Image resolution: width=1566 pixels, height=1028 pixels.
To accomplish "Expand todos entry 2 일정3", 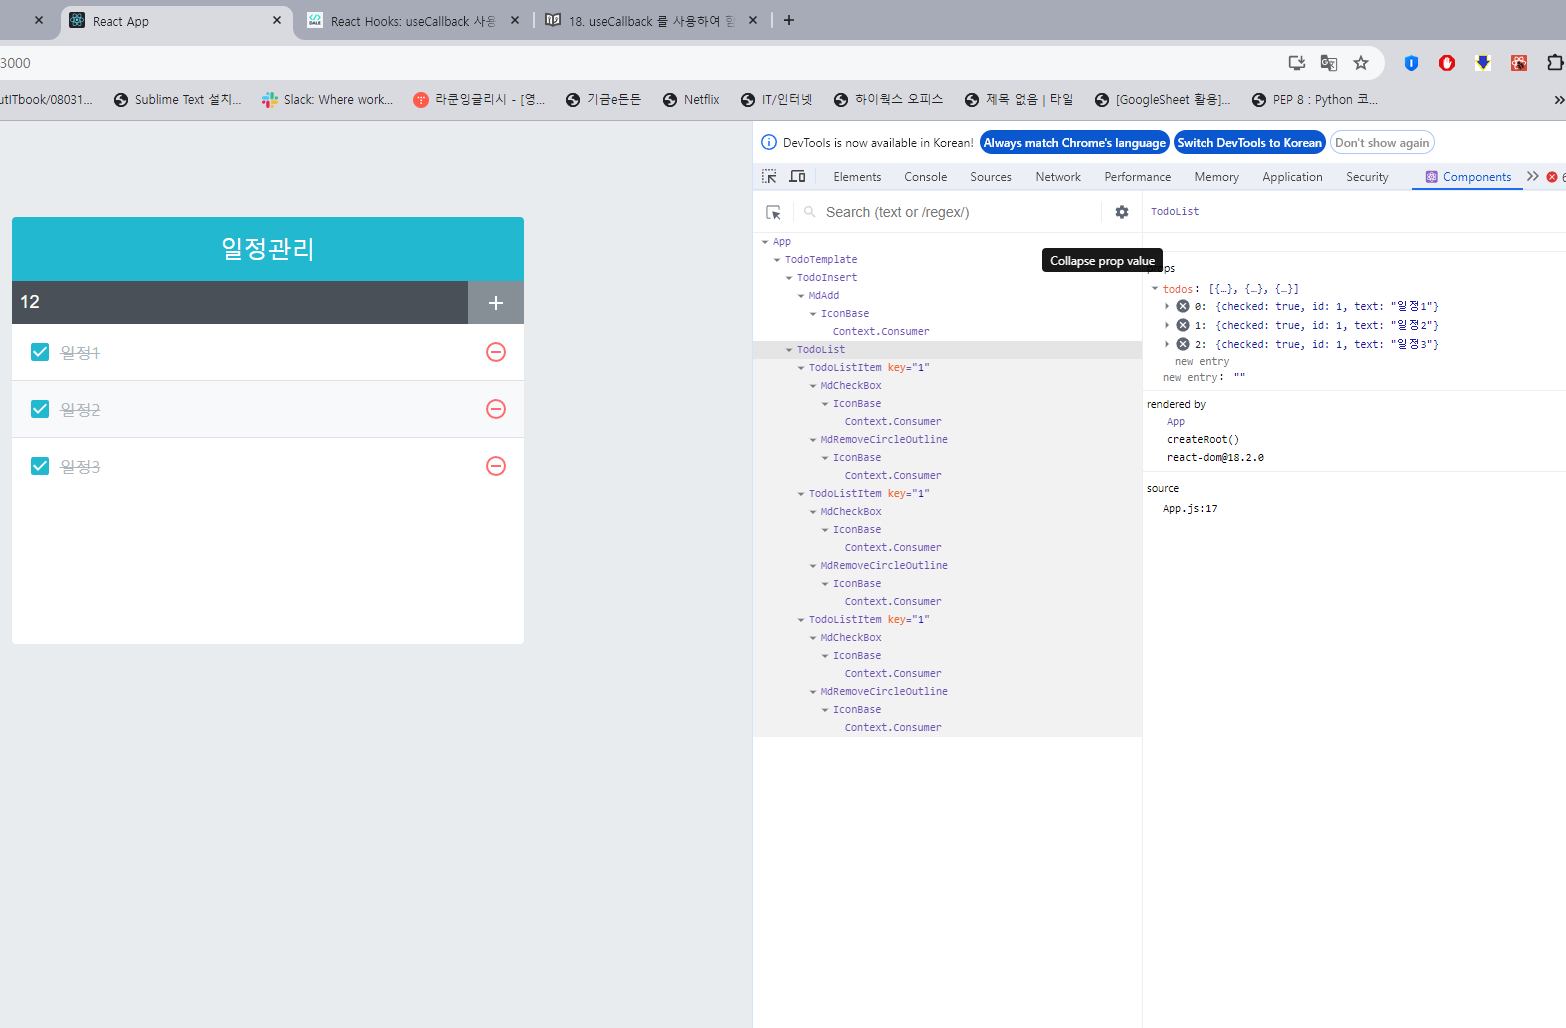I will [x=1167, y=344].
